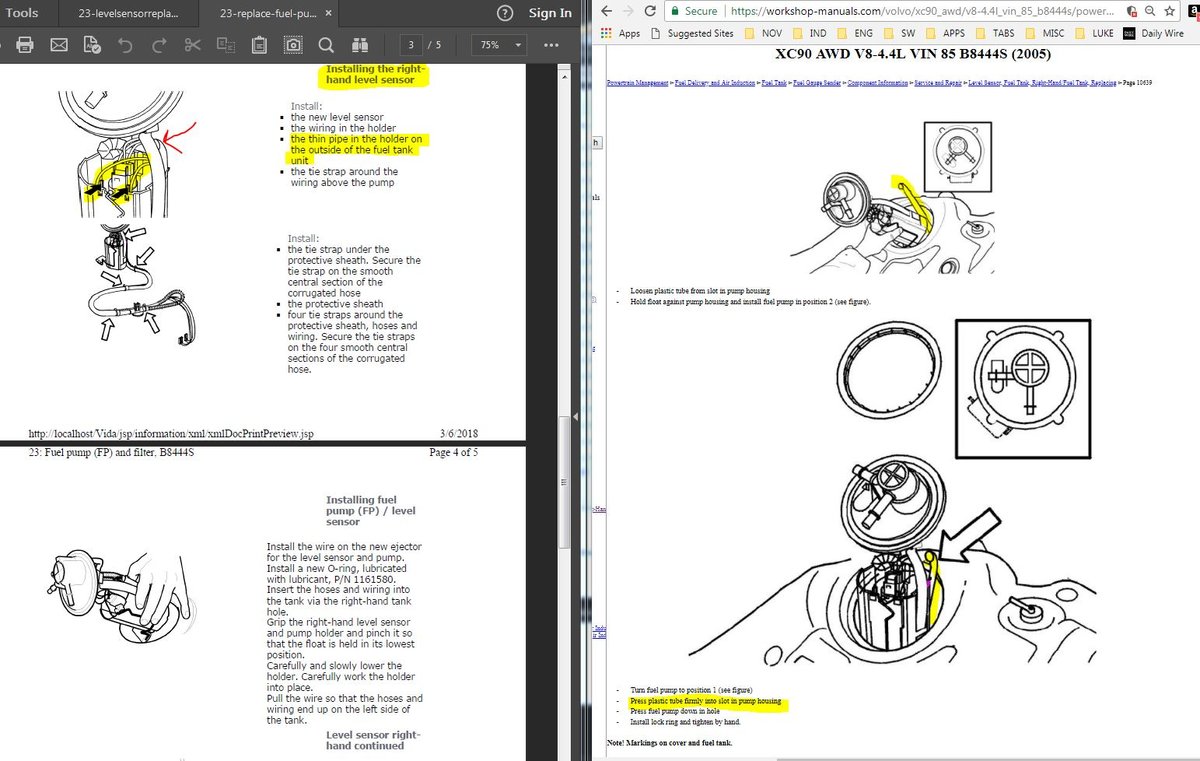Click the Find magnifier icon

pos(327,45)
